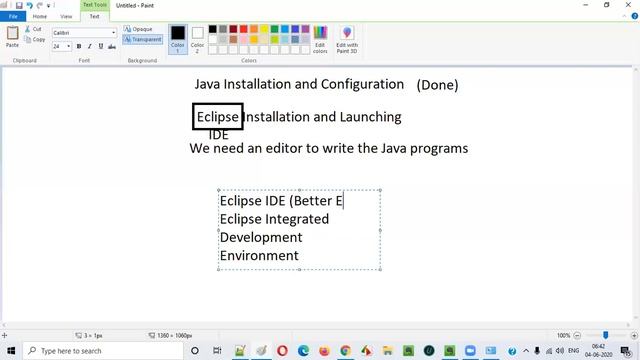Click the microphone tray icon
640x360 pixels.
click(x=537, y=351)
